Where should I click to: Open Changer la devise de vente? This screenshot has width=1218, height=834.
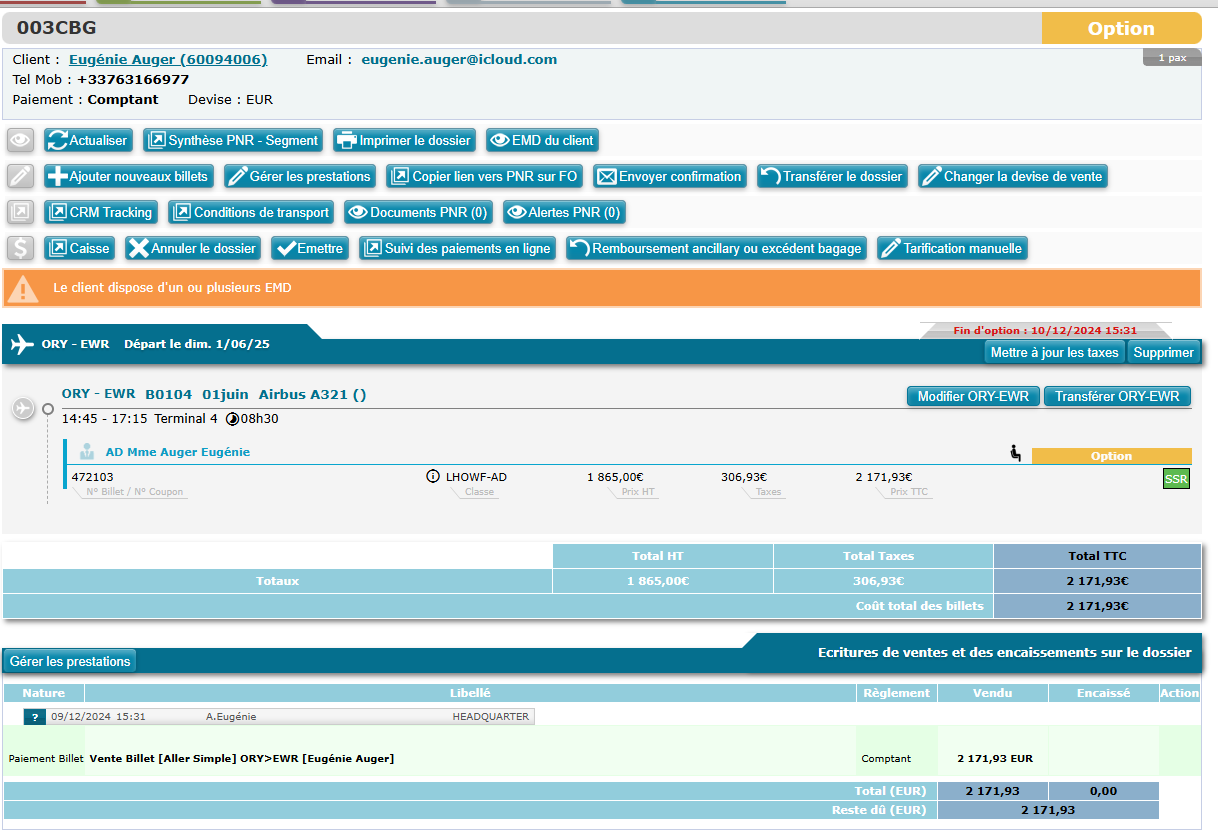pos(1012,177)
